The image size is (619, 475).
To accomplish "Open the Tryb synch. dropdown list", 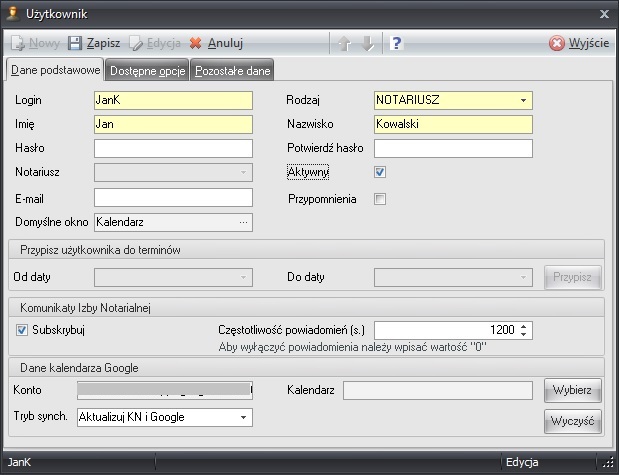I will 243,417.
